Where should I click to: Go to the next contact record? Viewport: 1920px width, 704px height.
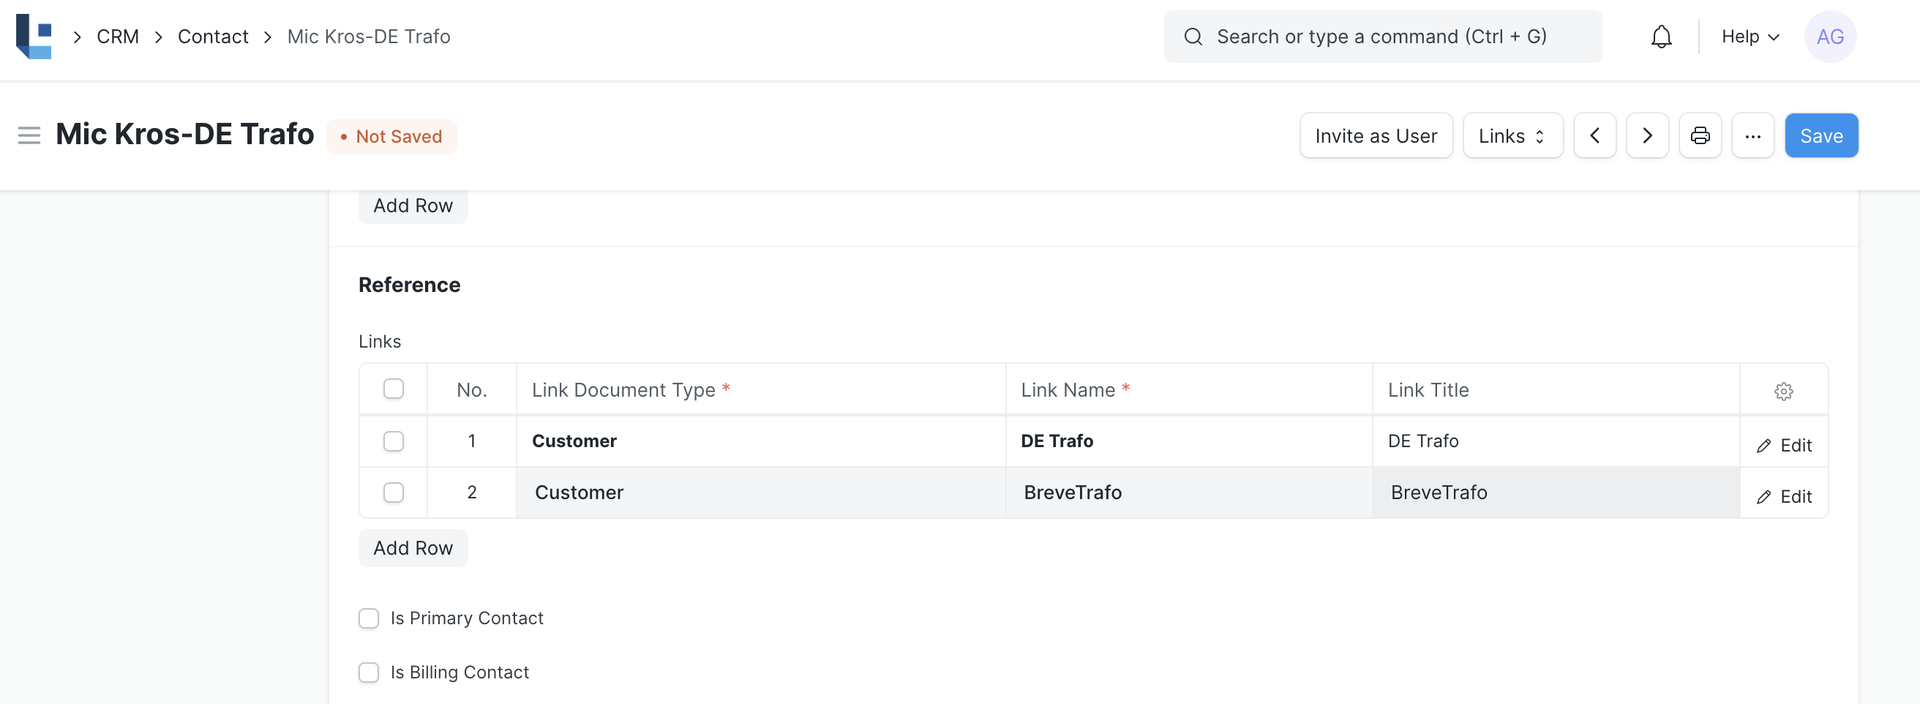(1647, 136)
